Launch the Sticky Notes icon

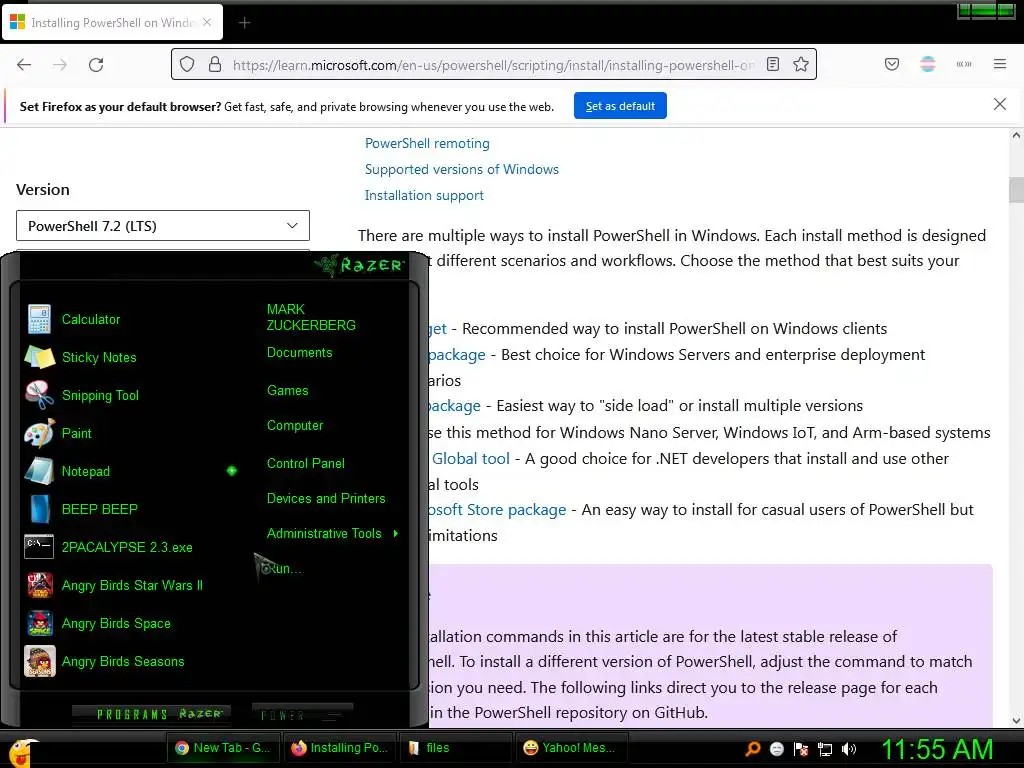[x=39, y=357]
